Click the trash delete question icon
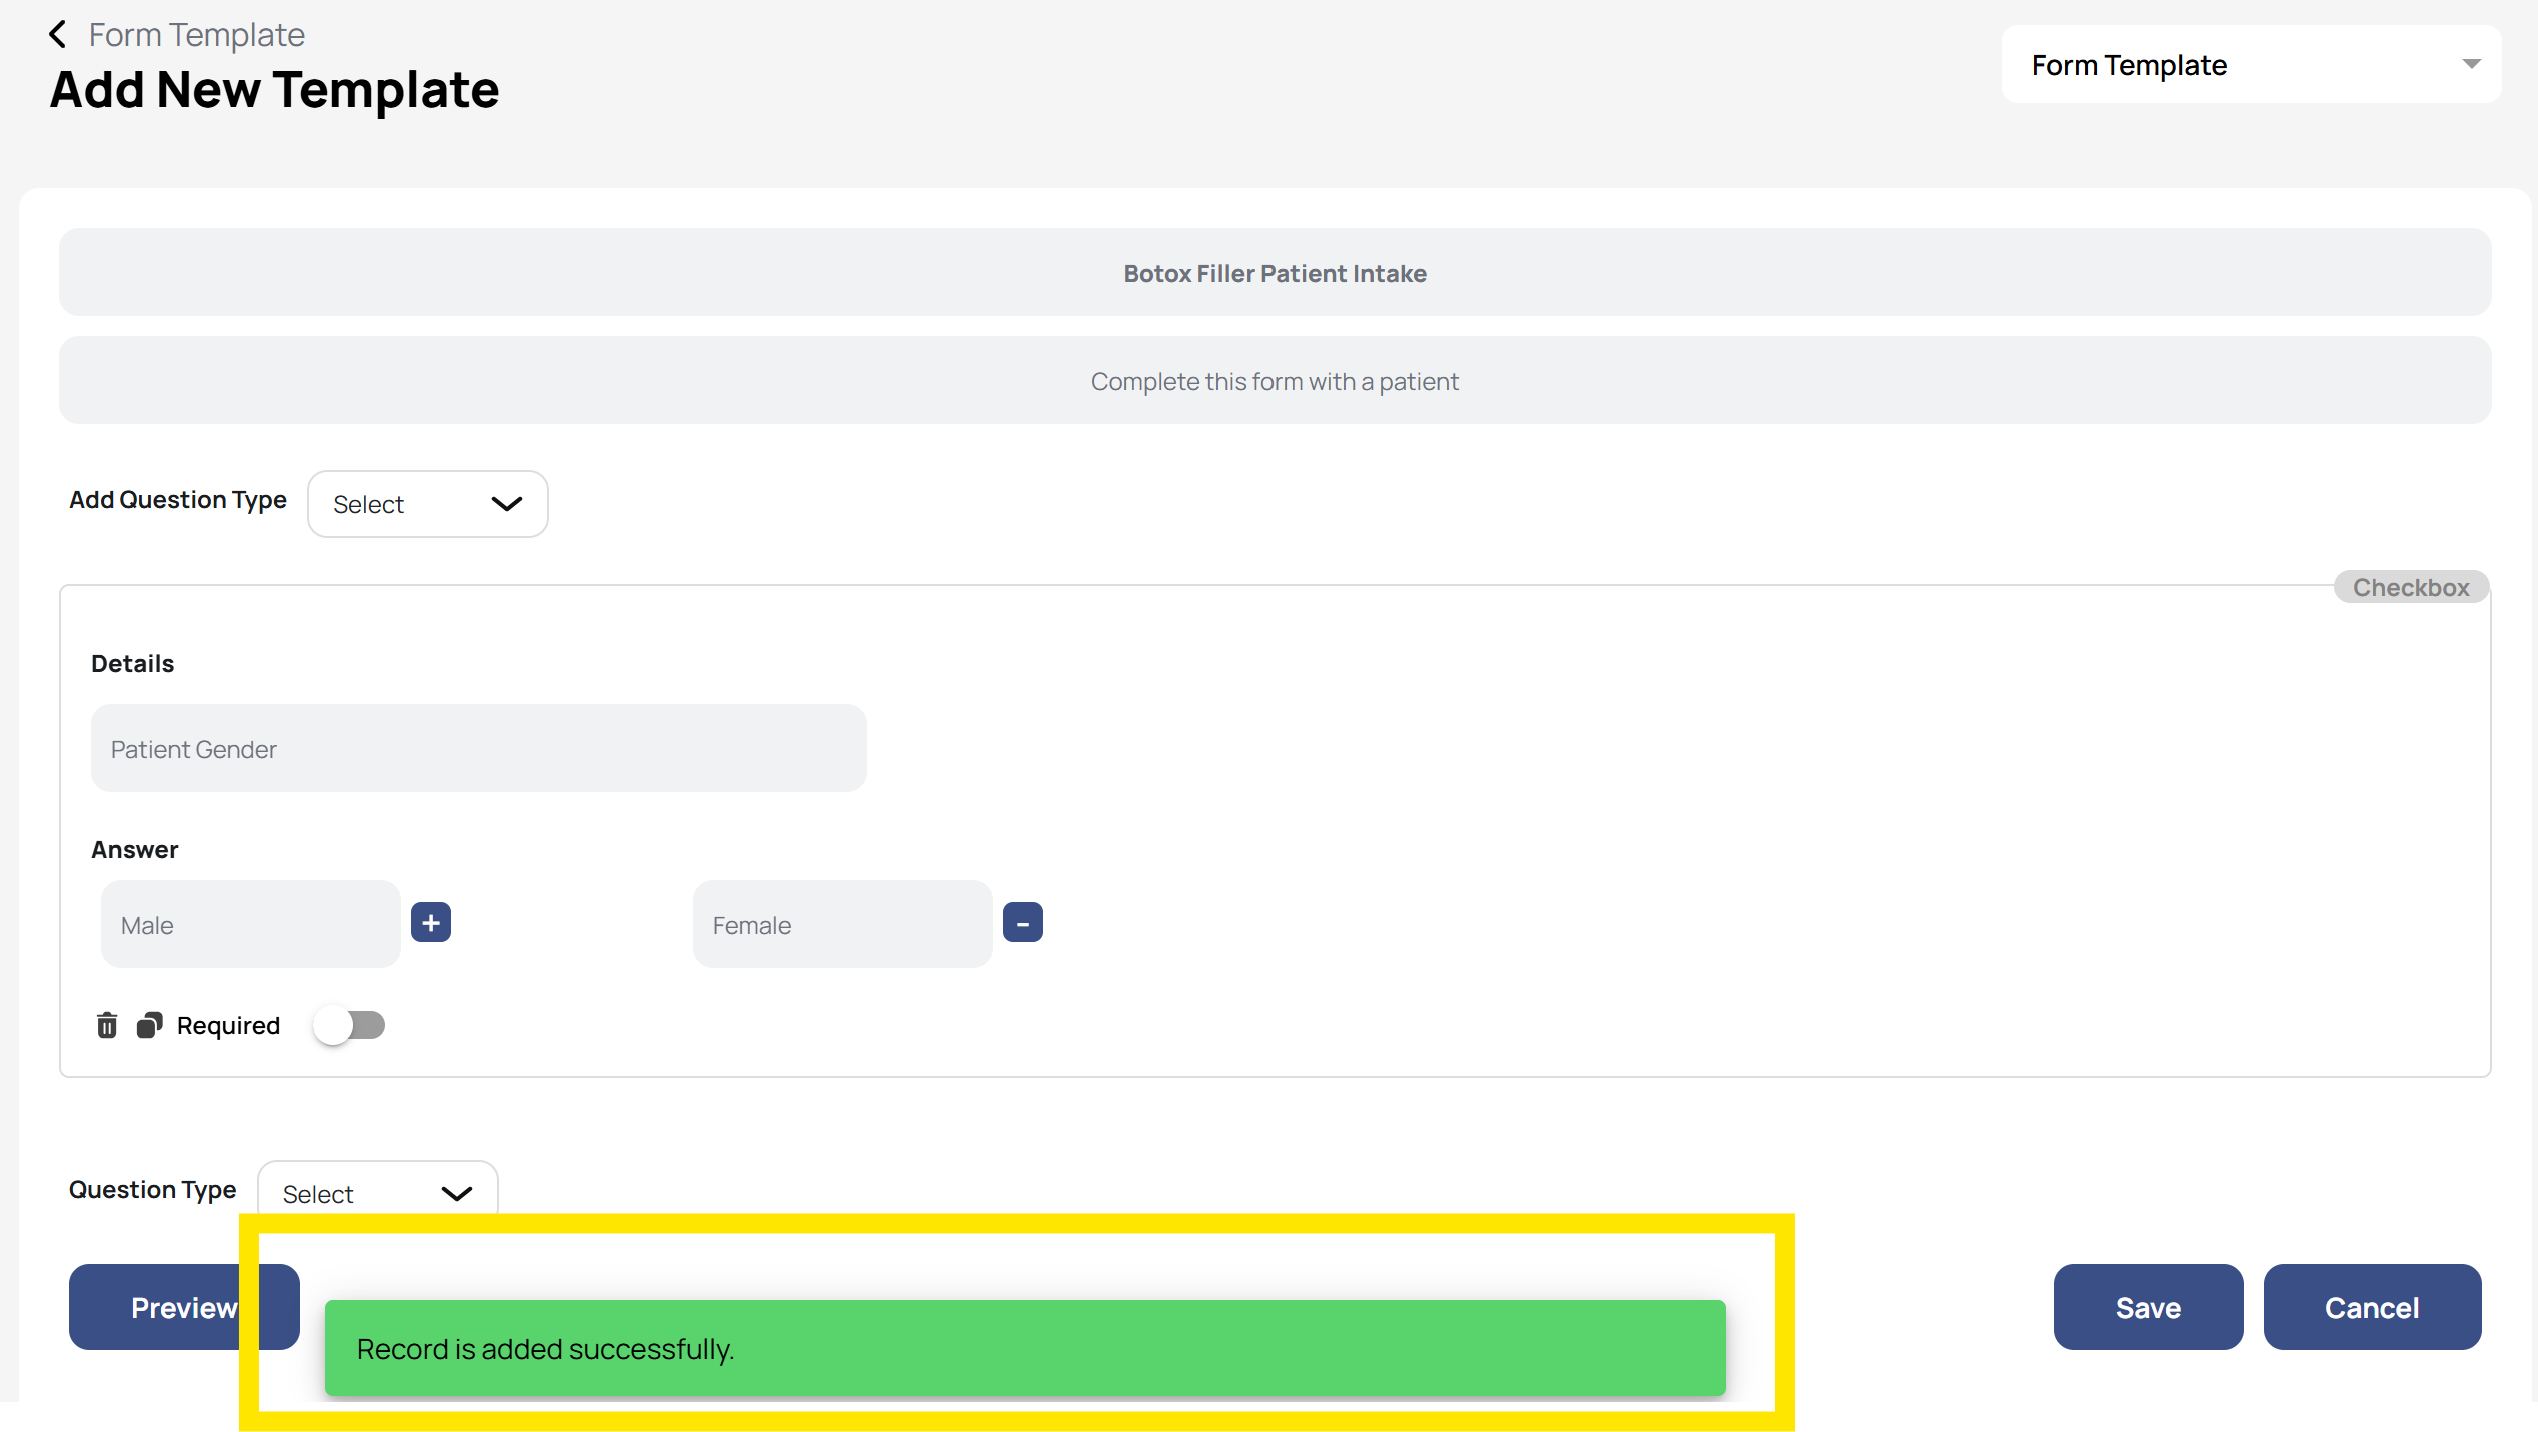Image resolution: width=2538 pixels, height=1432 pixels. 107,1025
